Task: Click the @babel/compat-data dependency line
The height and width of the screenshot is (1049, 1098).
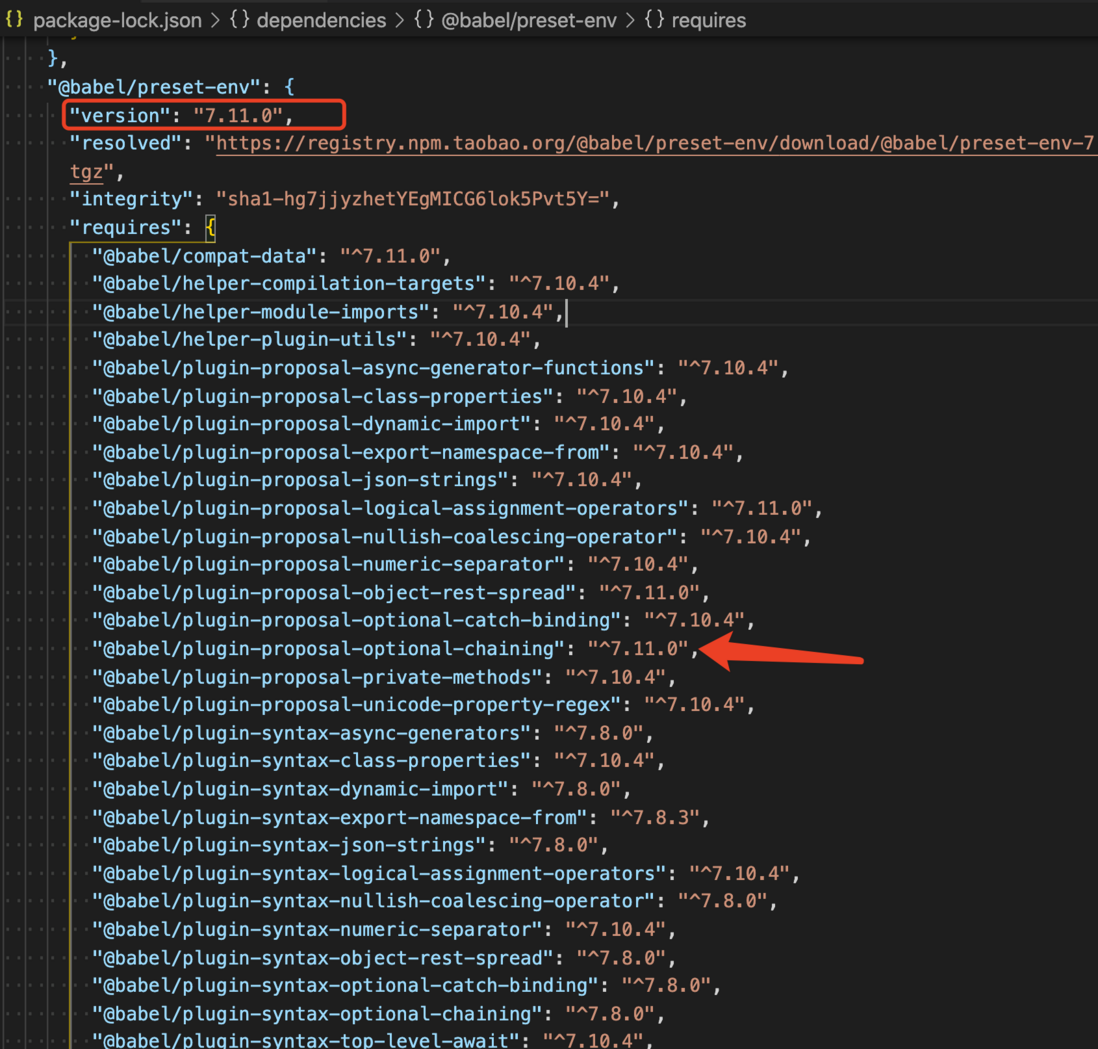Action: 271,256
